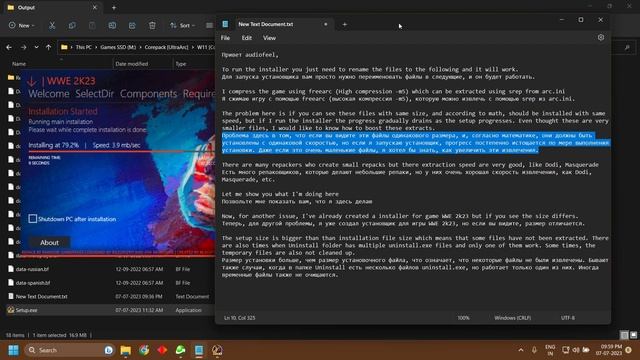Select the New Text Document.txt file row

pos(109,296)
